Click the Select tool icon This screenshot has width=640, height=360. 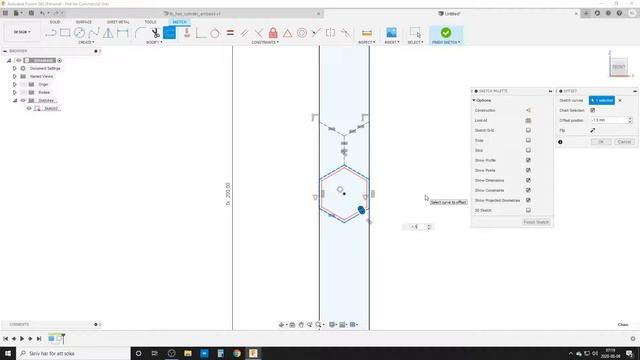(x=415, y=33)
